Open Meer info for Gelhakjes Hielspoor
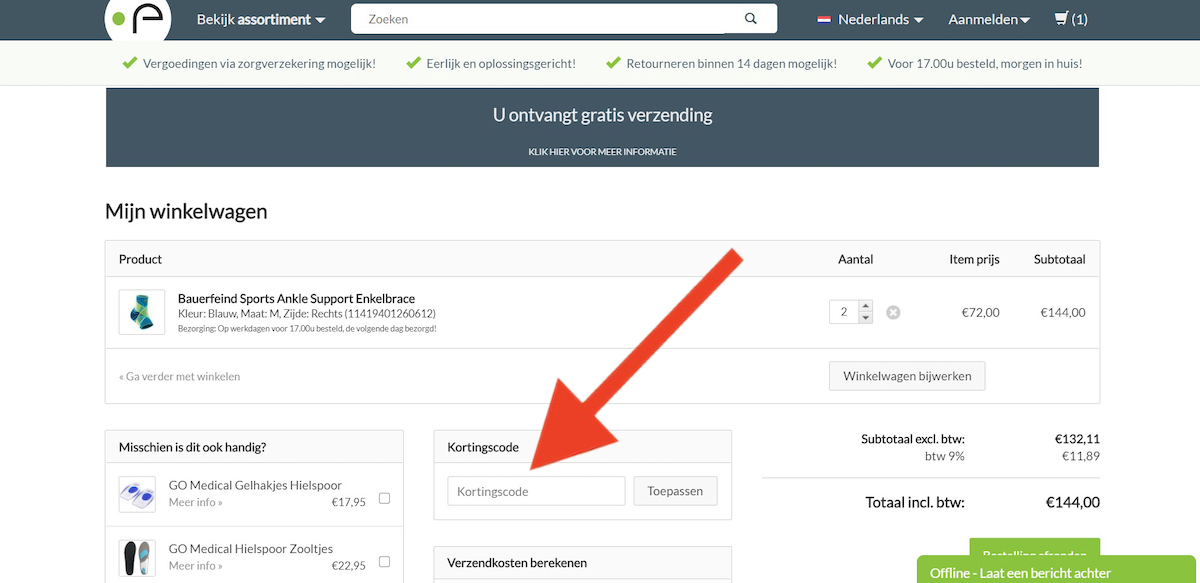Image resolution: width=1200 pixels, height=583 pixels. pos(195,502)
